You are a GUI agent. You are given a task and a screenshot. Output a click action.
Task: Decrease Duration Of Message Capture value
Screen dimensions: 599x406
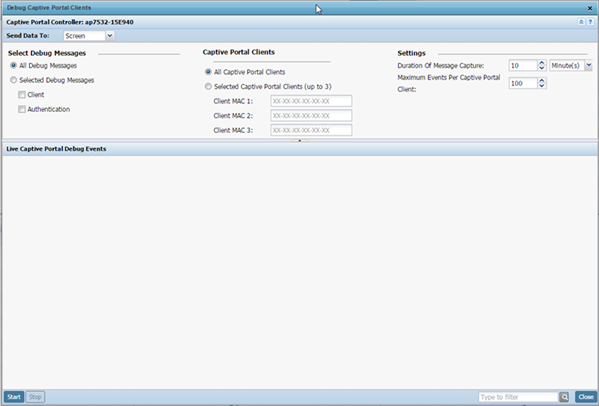click(x=542, y=68)
